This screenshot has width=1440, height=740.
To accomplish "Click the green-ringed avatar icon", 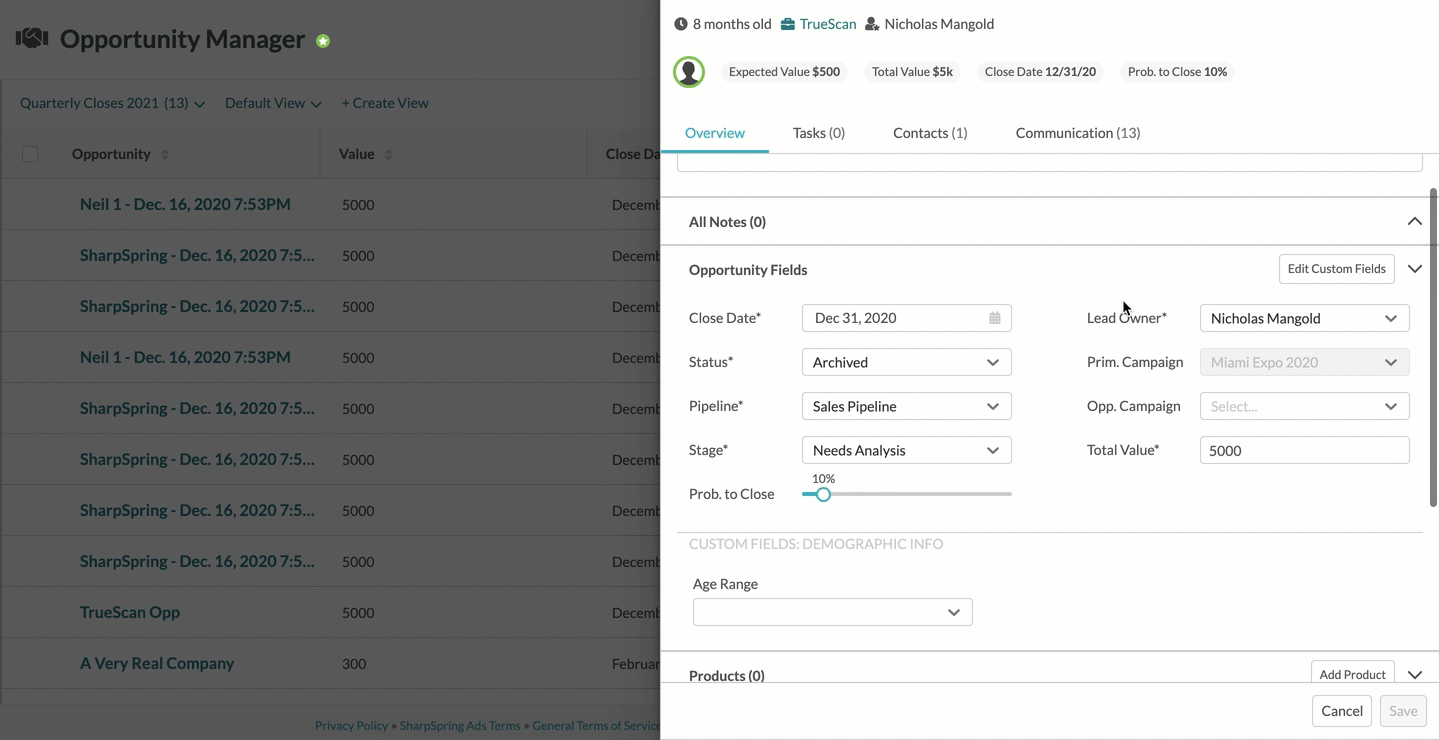I will tap(689, 72).
